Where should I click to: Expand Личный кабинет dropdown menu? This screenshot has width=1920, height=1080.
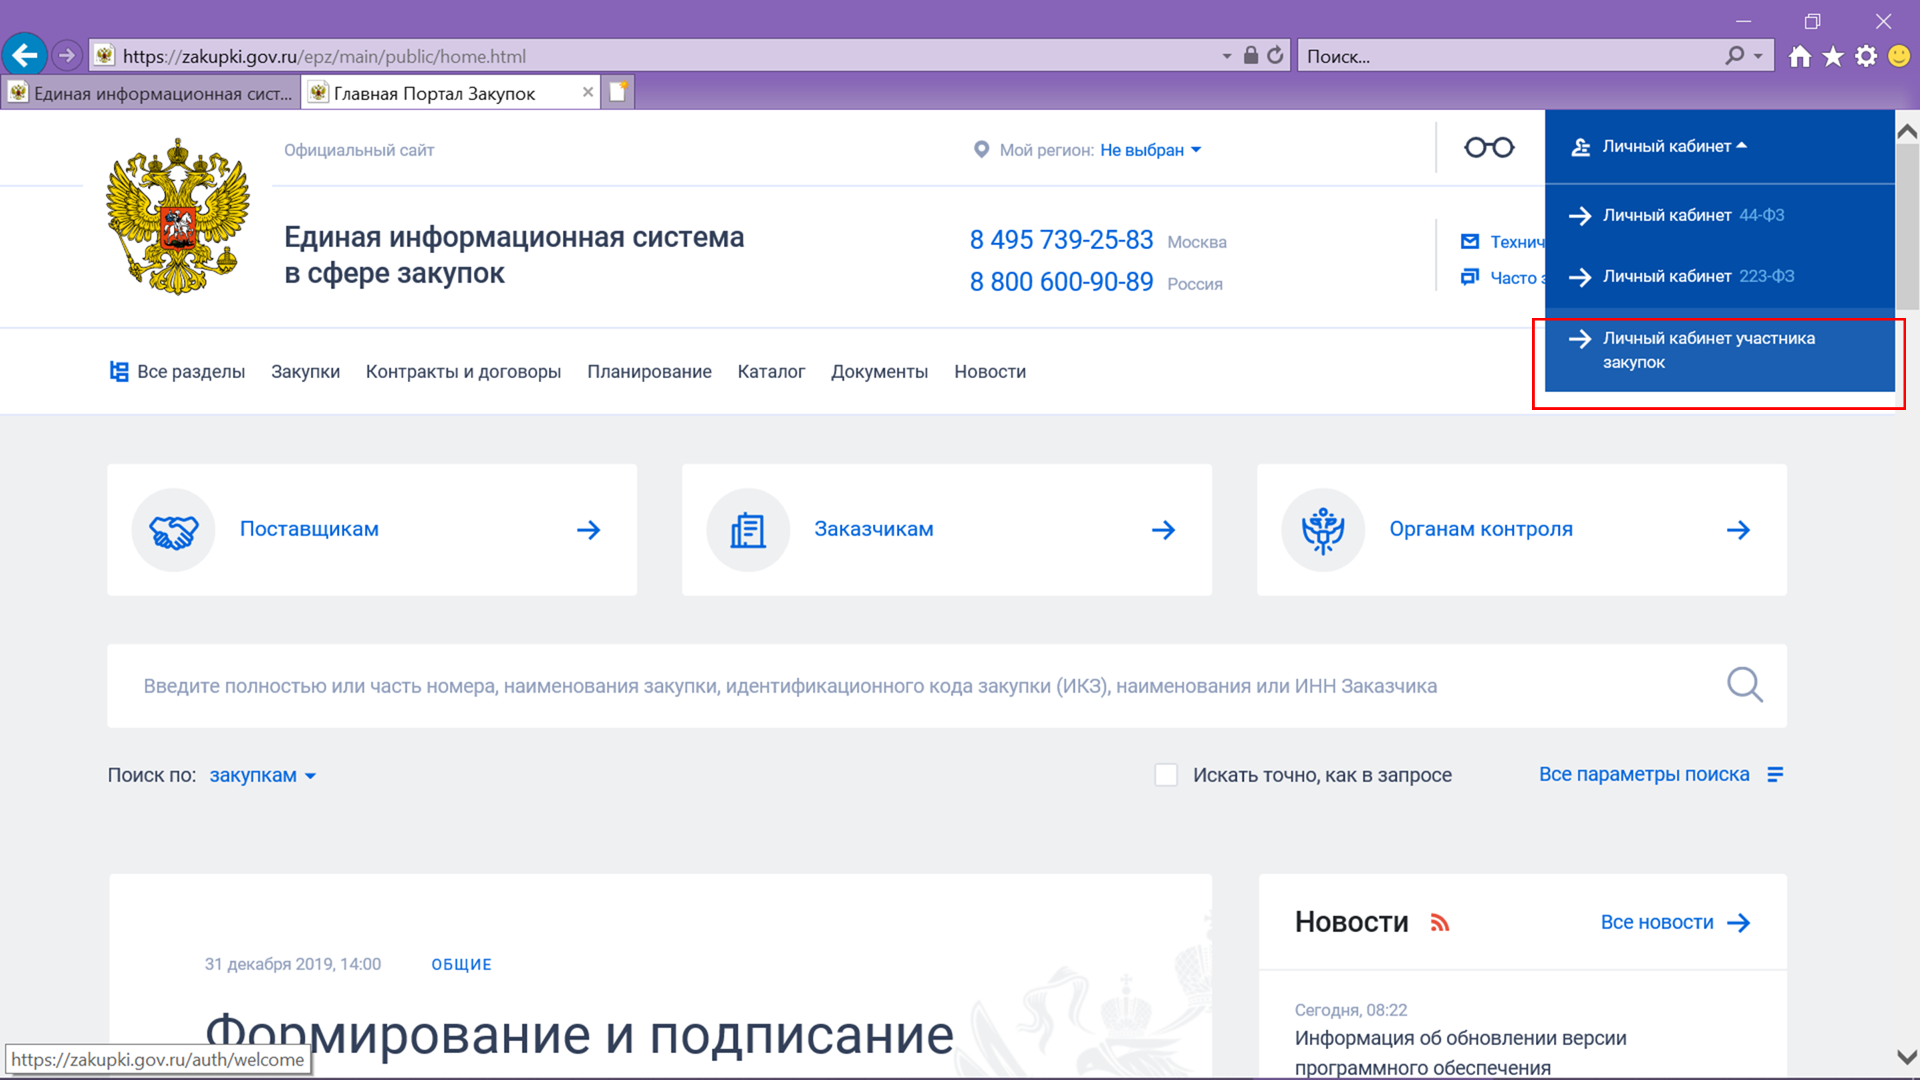coord(1668,145)
